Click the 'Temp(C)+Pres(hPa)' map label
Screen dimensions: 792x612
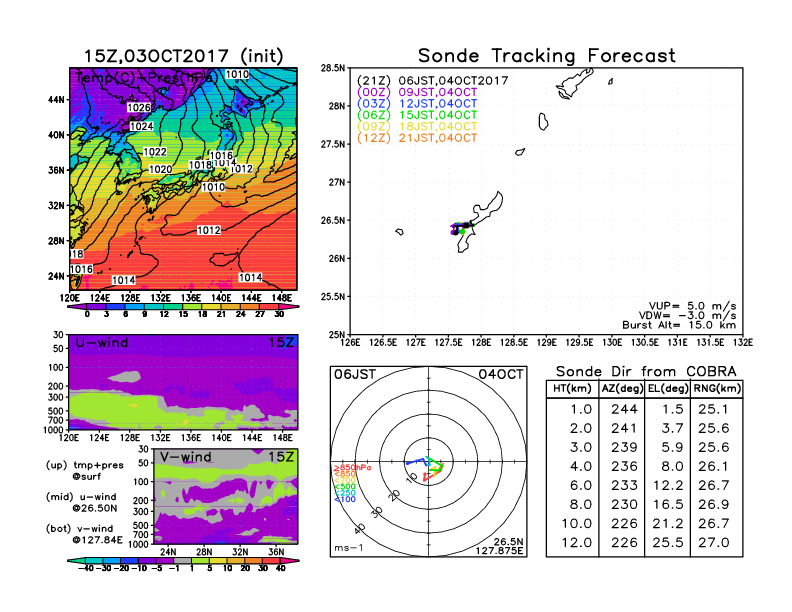pyautogui.click(x=147, y=78)
